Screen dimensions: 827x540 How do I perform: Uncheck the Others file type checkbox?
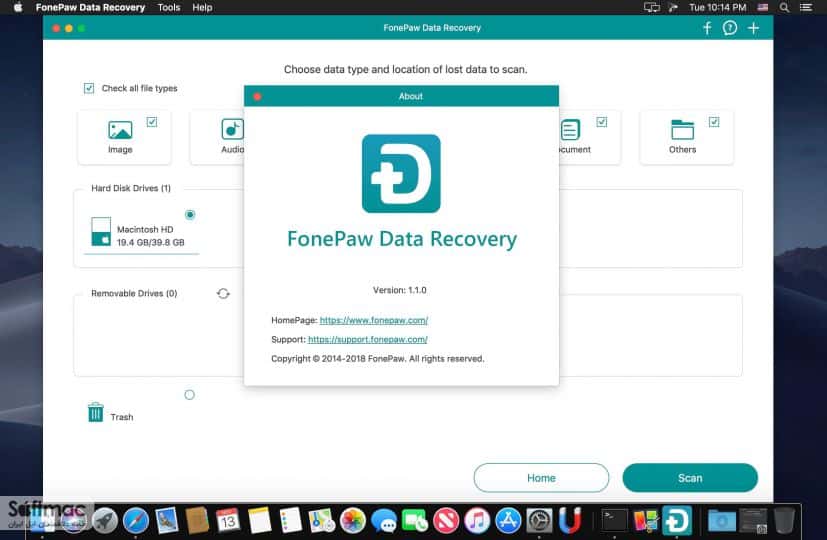pos(714,122)
